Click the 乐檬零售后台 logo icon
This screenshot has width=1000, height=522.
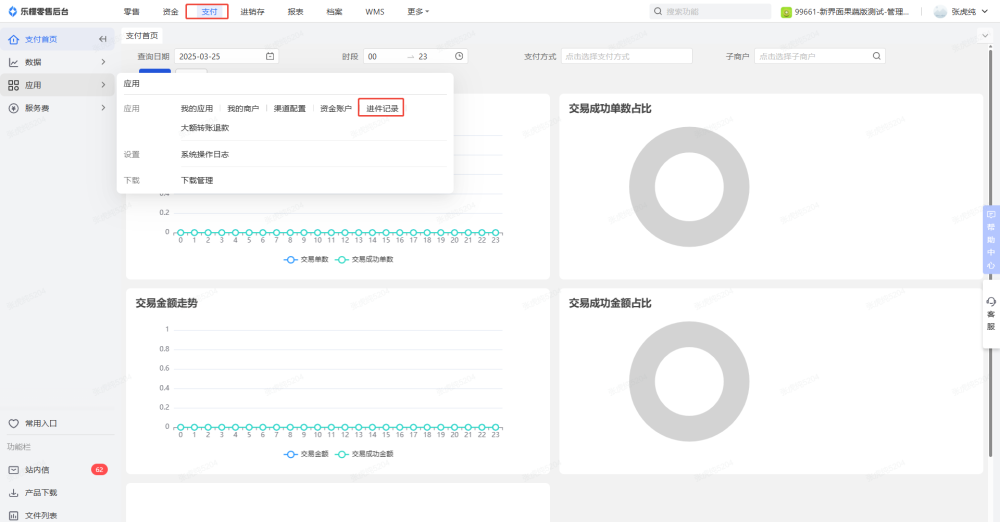(x=12, y=11)
